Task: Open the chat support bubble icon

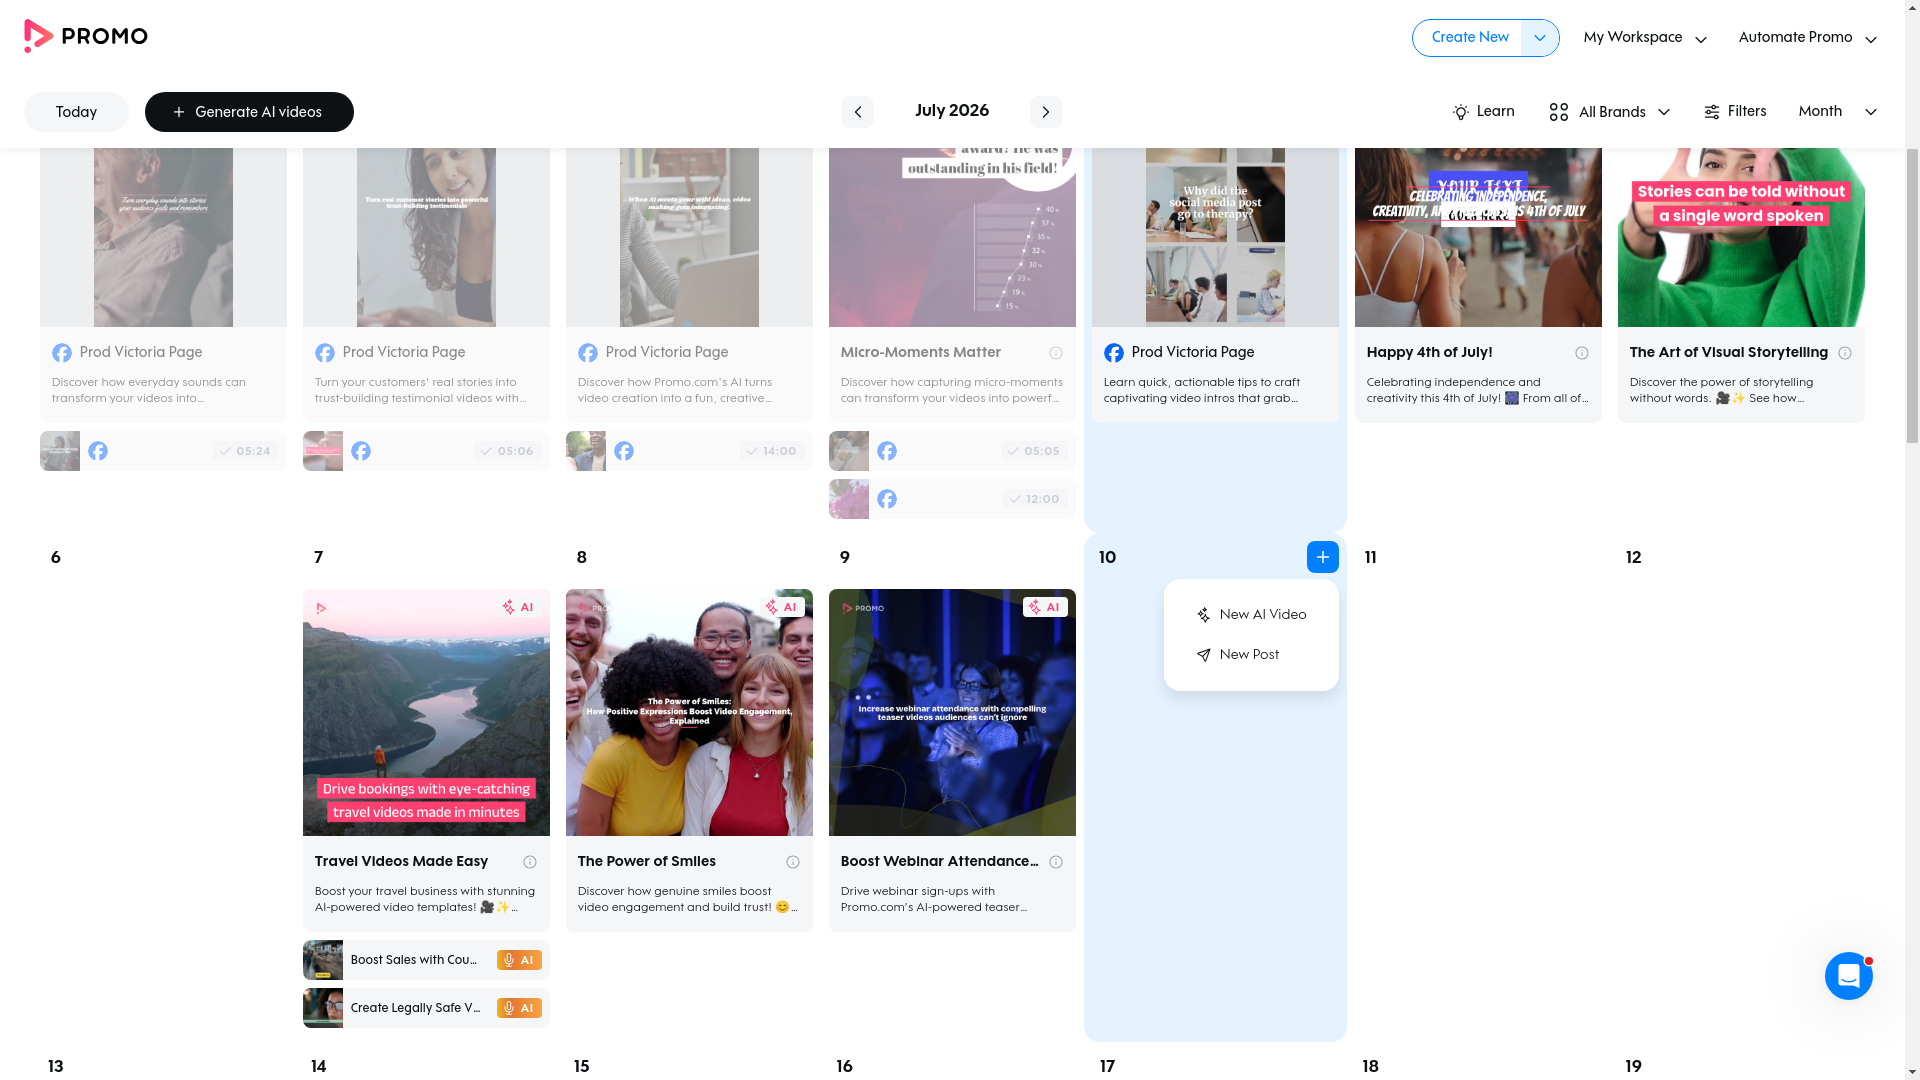Action: point(1848,976)
